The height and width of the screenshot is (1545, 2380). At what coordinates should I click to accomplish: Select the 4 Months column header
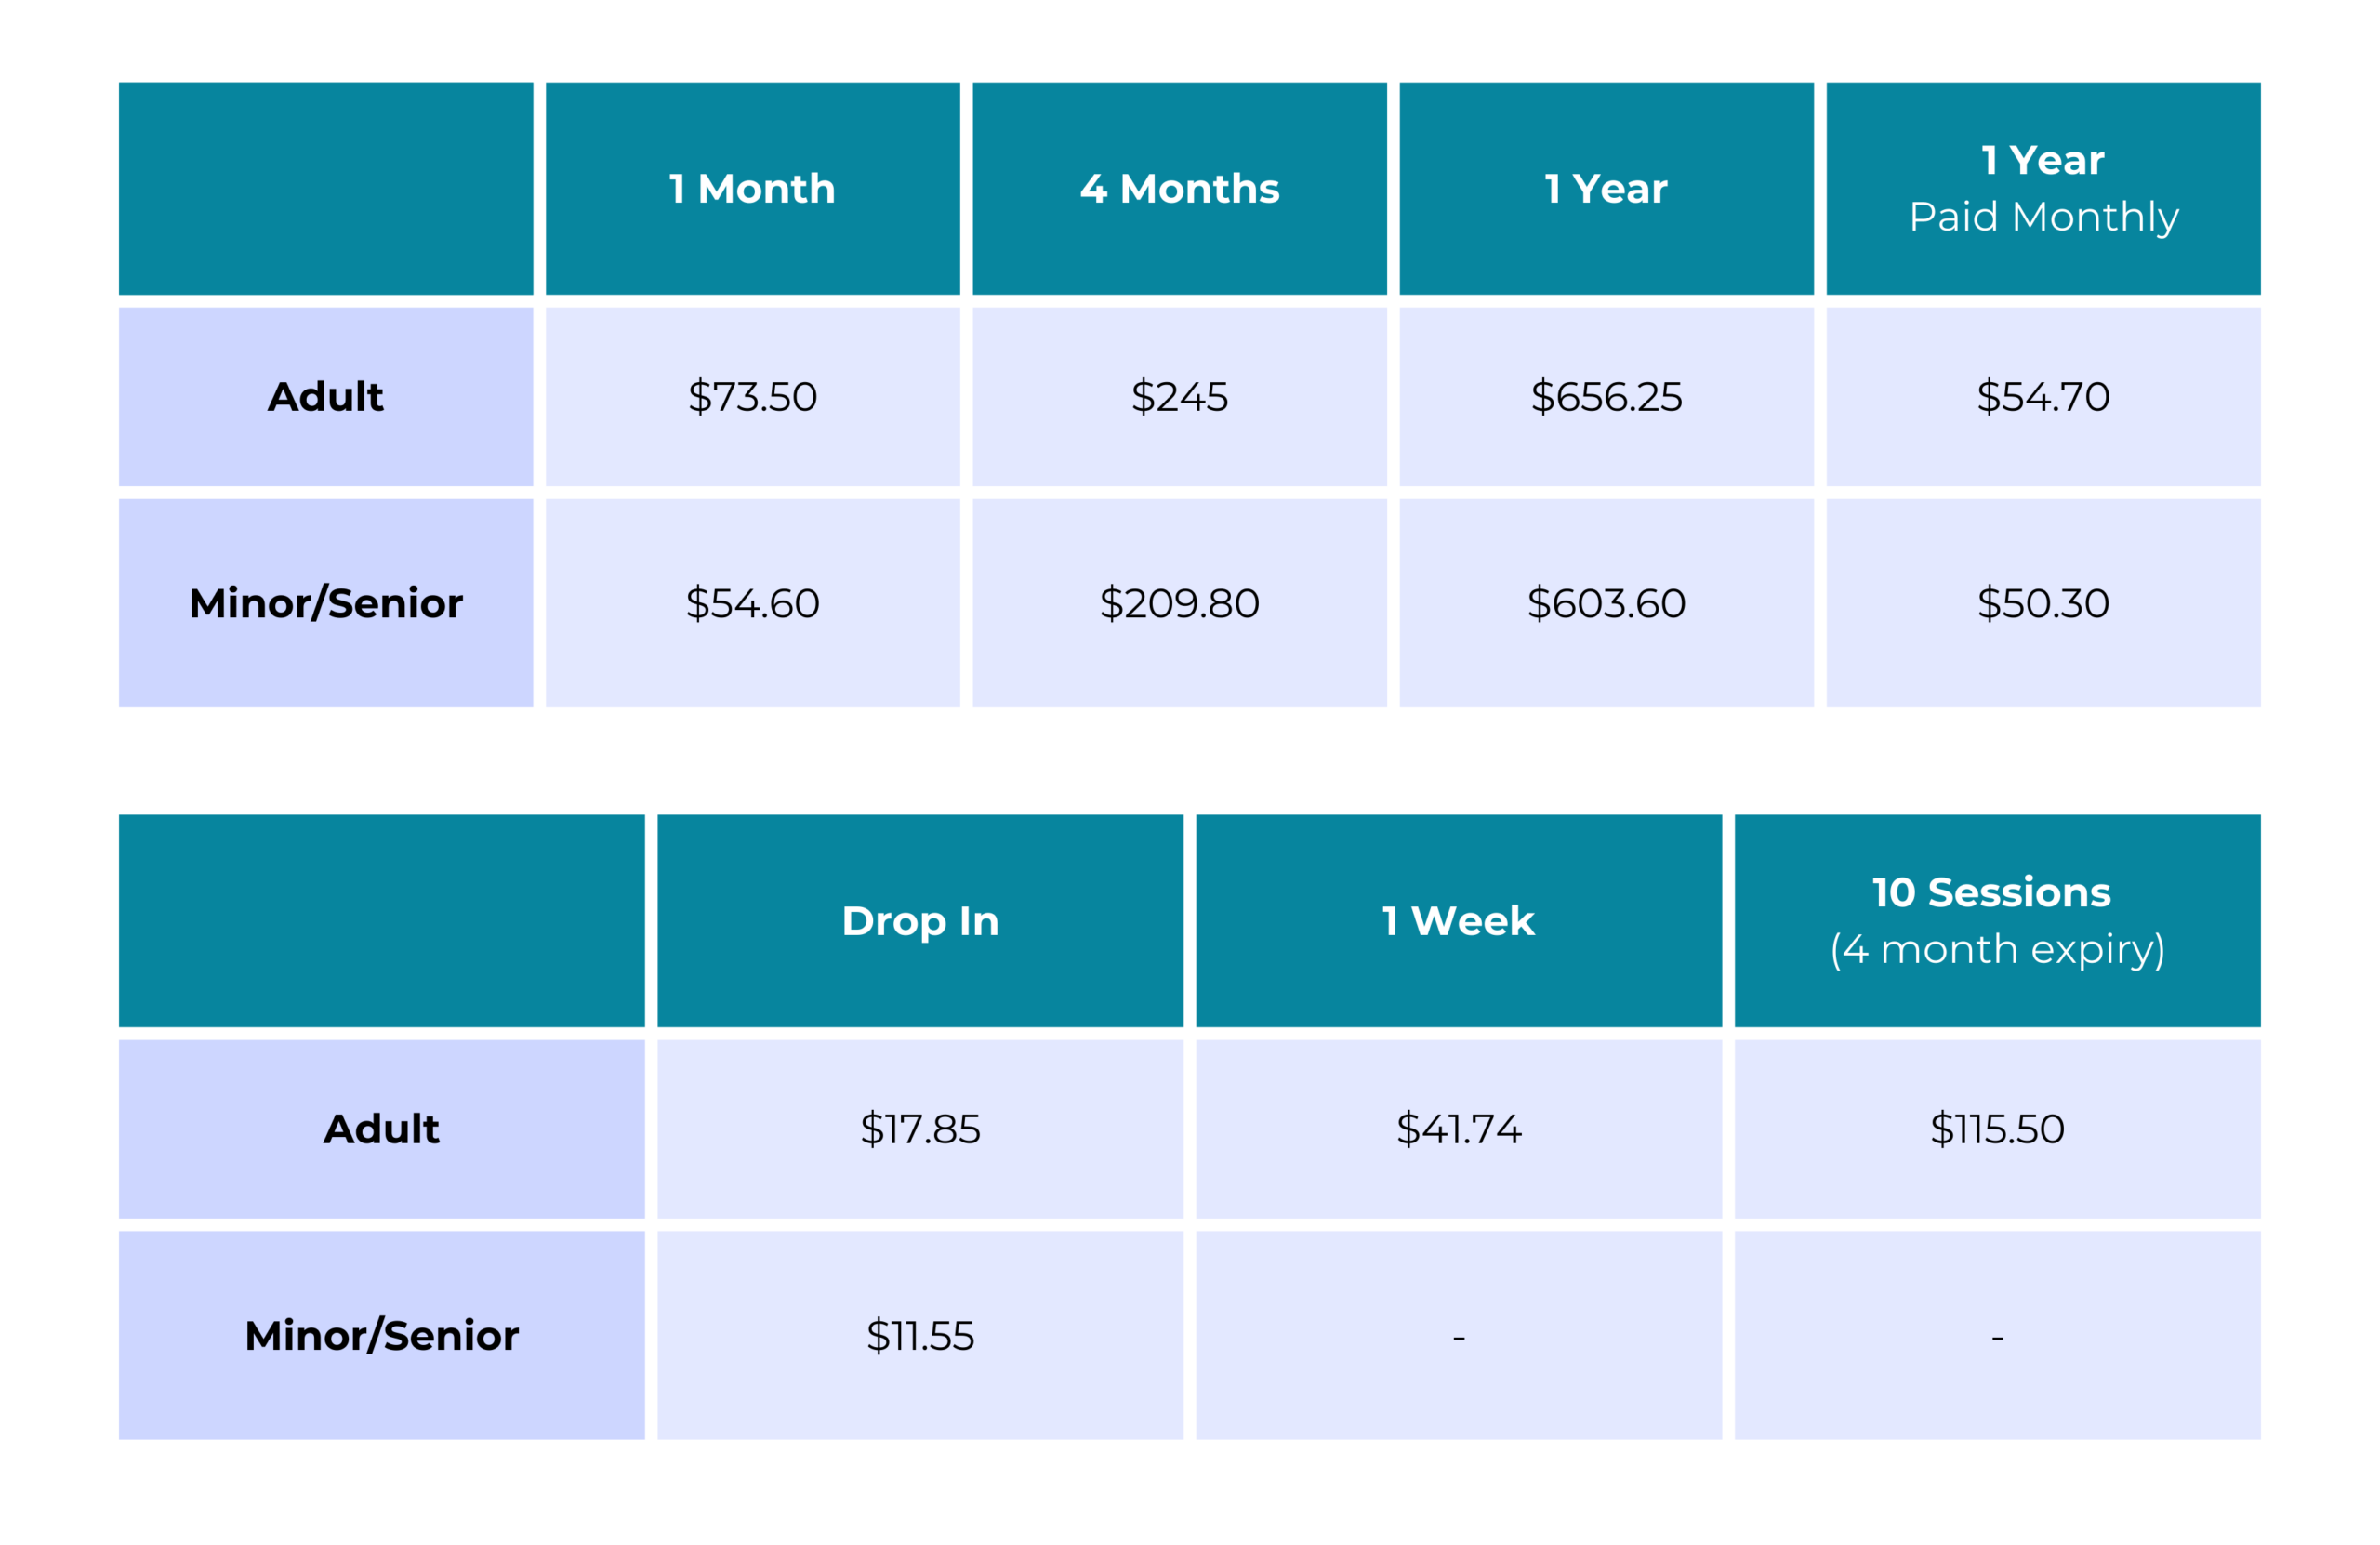(1179, 189)
